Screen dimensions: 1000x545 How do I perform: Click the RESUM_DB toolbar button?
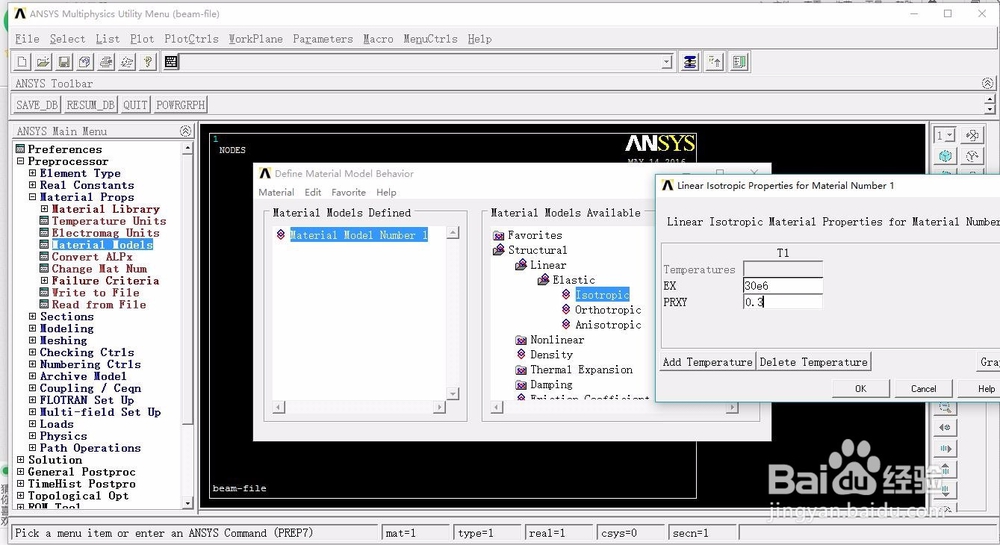click(x=91, y=105)
